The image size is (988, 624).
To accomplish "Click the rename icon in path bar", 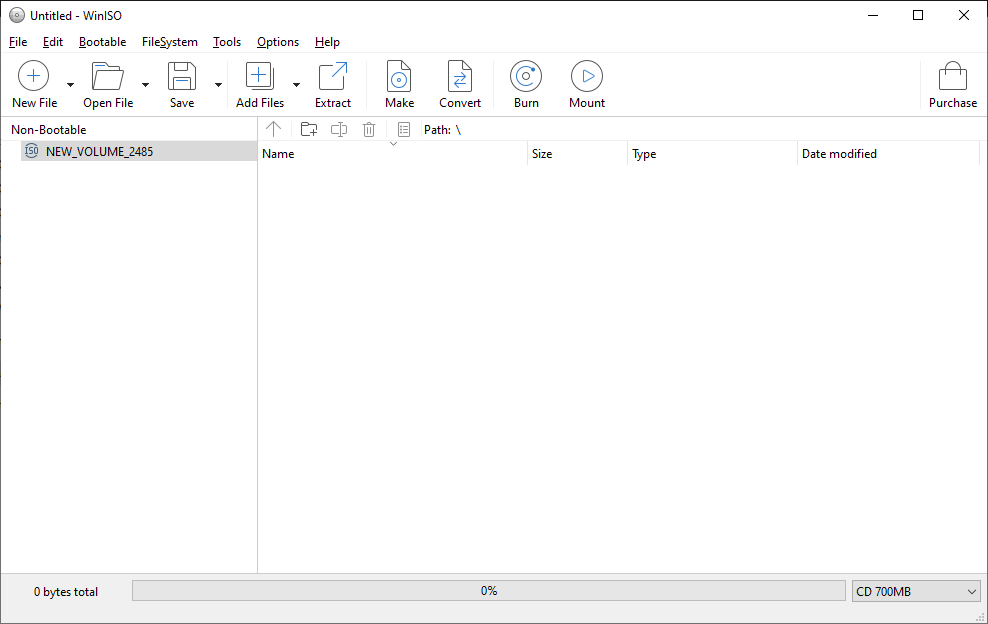I will [x=339, y=129].
